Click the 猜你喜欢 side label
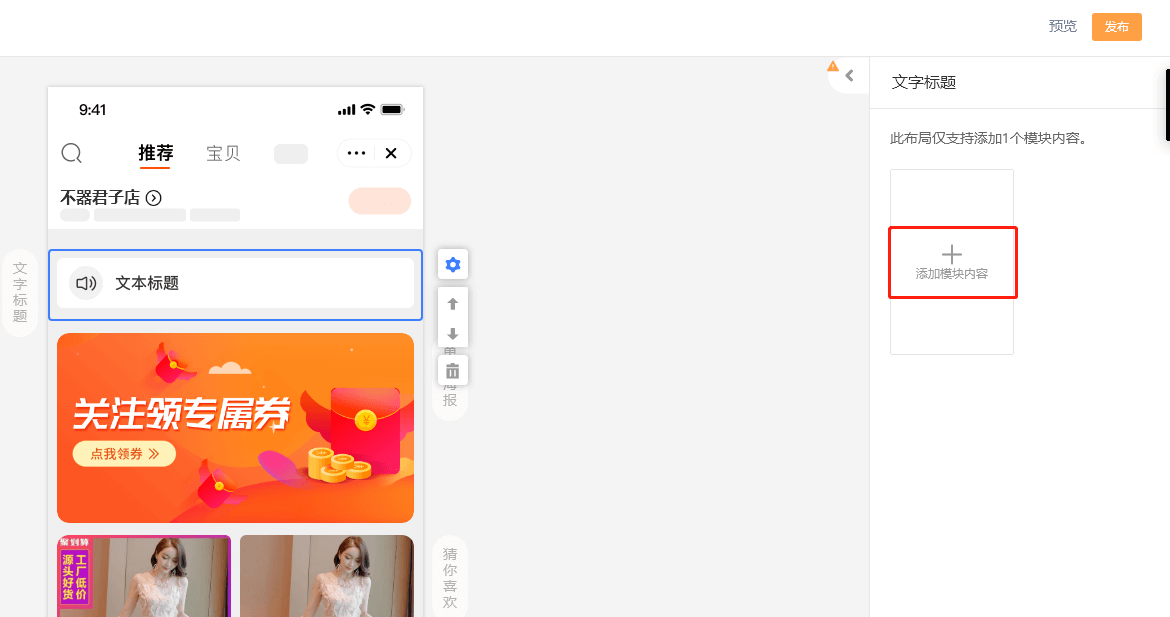Viewport: 1170px width, 617px height. click(x=450, y=577)
